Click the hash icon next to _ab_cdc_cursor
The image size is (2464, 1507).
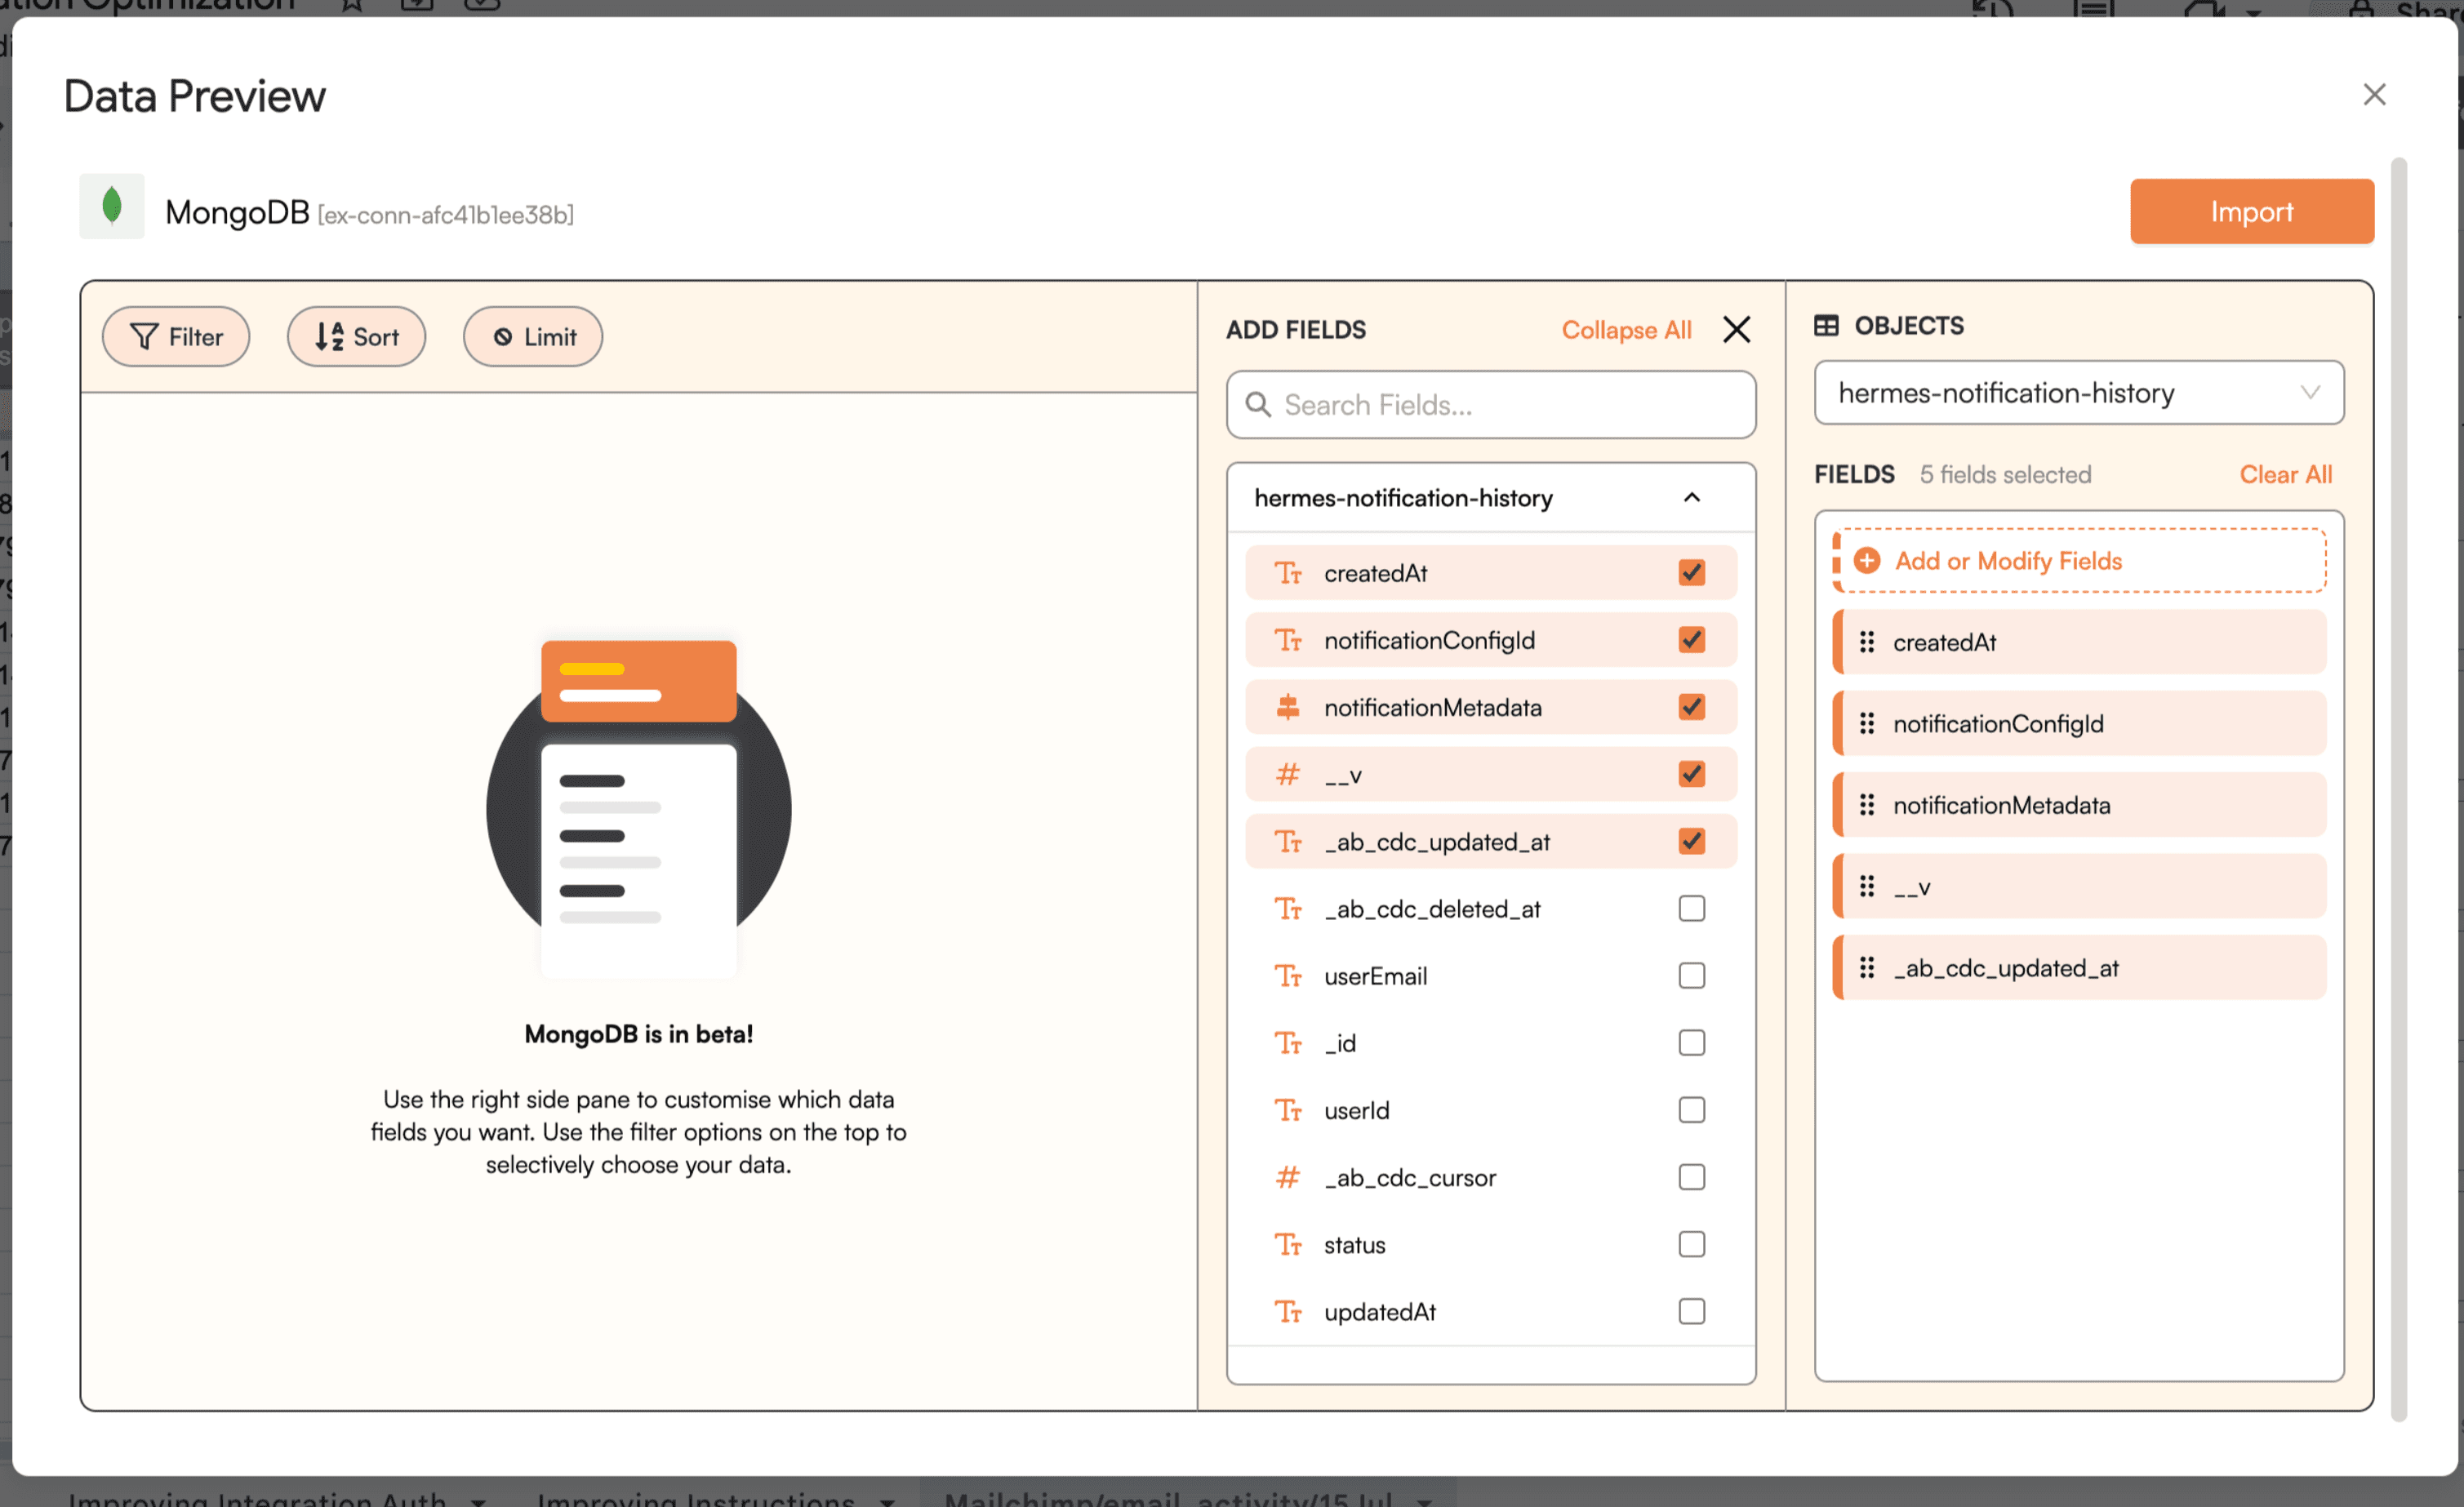(x=1288, y=1177)
